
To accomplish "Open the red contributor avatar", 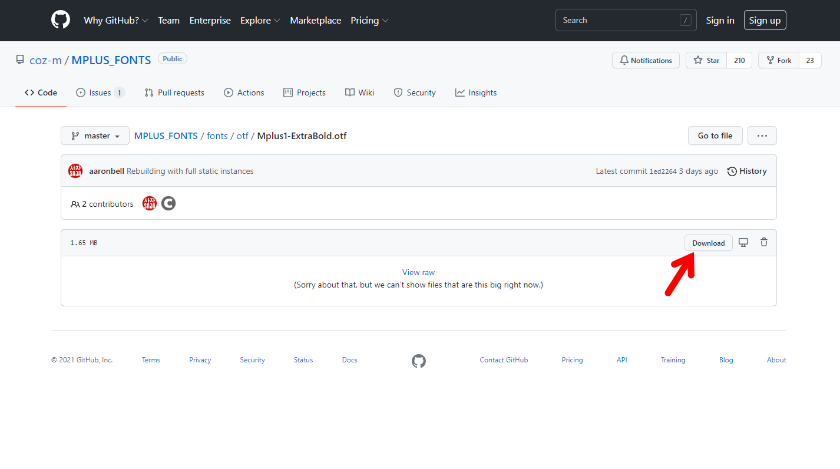I will pos(149,203).
